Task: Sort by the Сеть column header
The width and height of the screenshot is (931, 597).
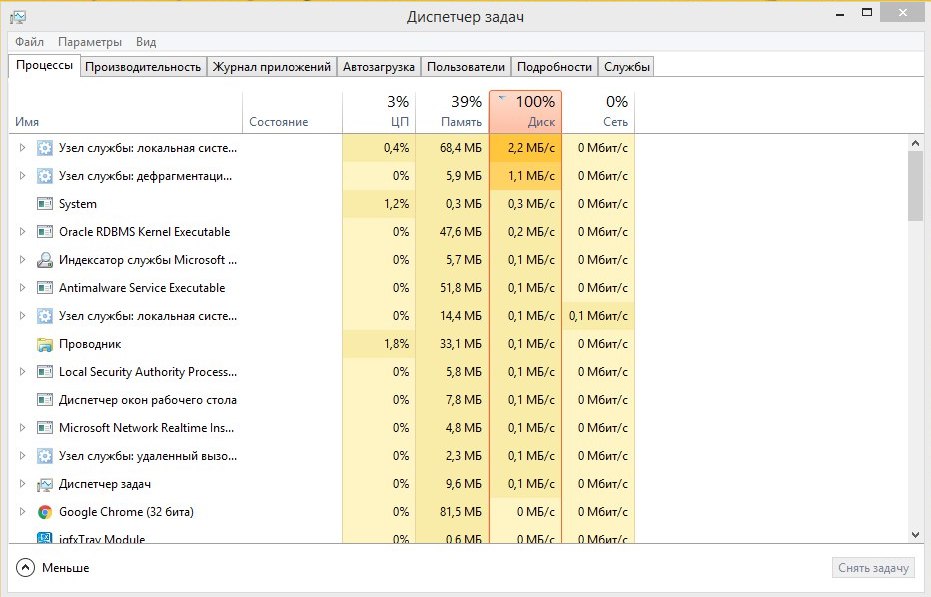Action: click(598, 112)
